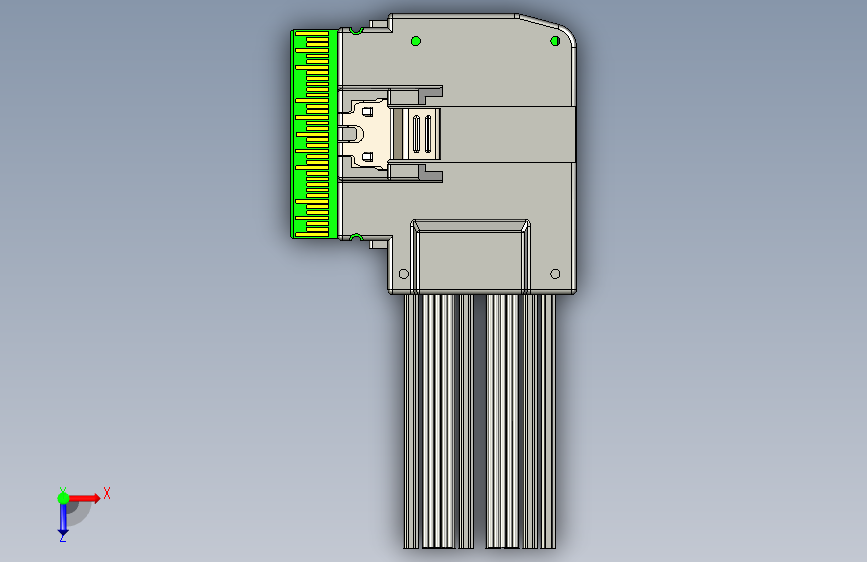867x562 pixels.
Task: Click the red X axis arrow of triad
Action: [x=84, y=498]
